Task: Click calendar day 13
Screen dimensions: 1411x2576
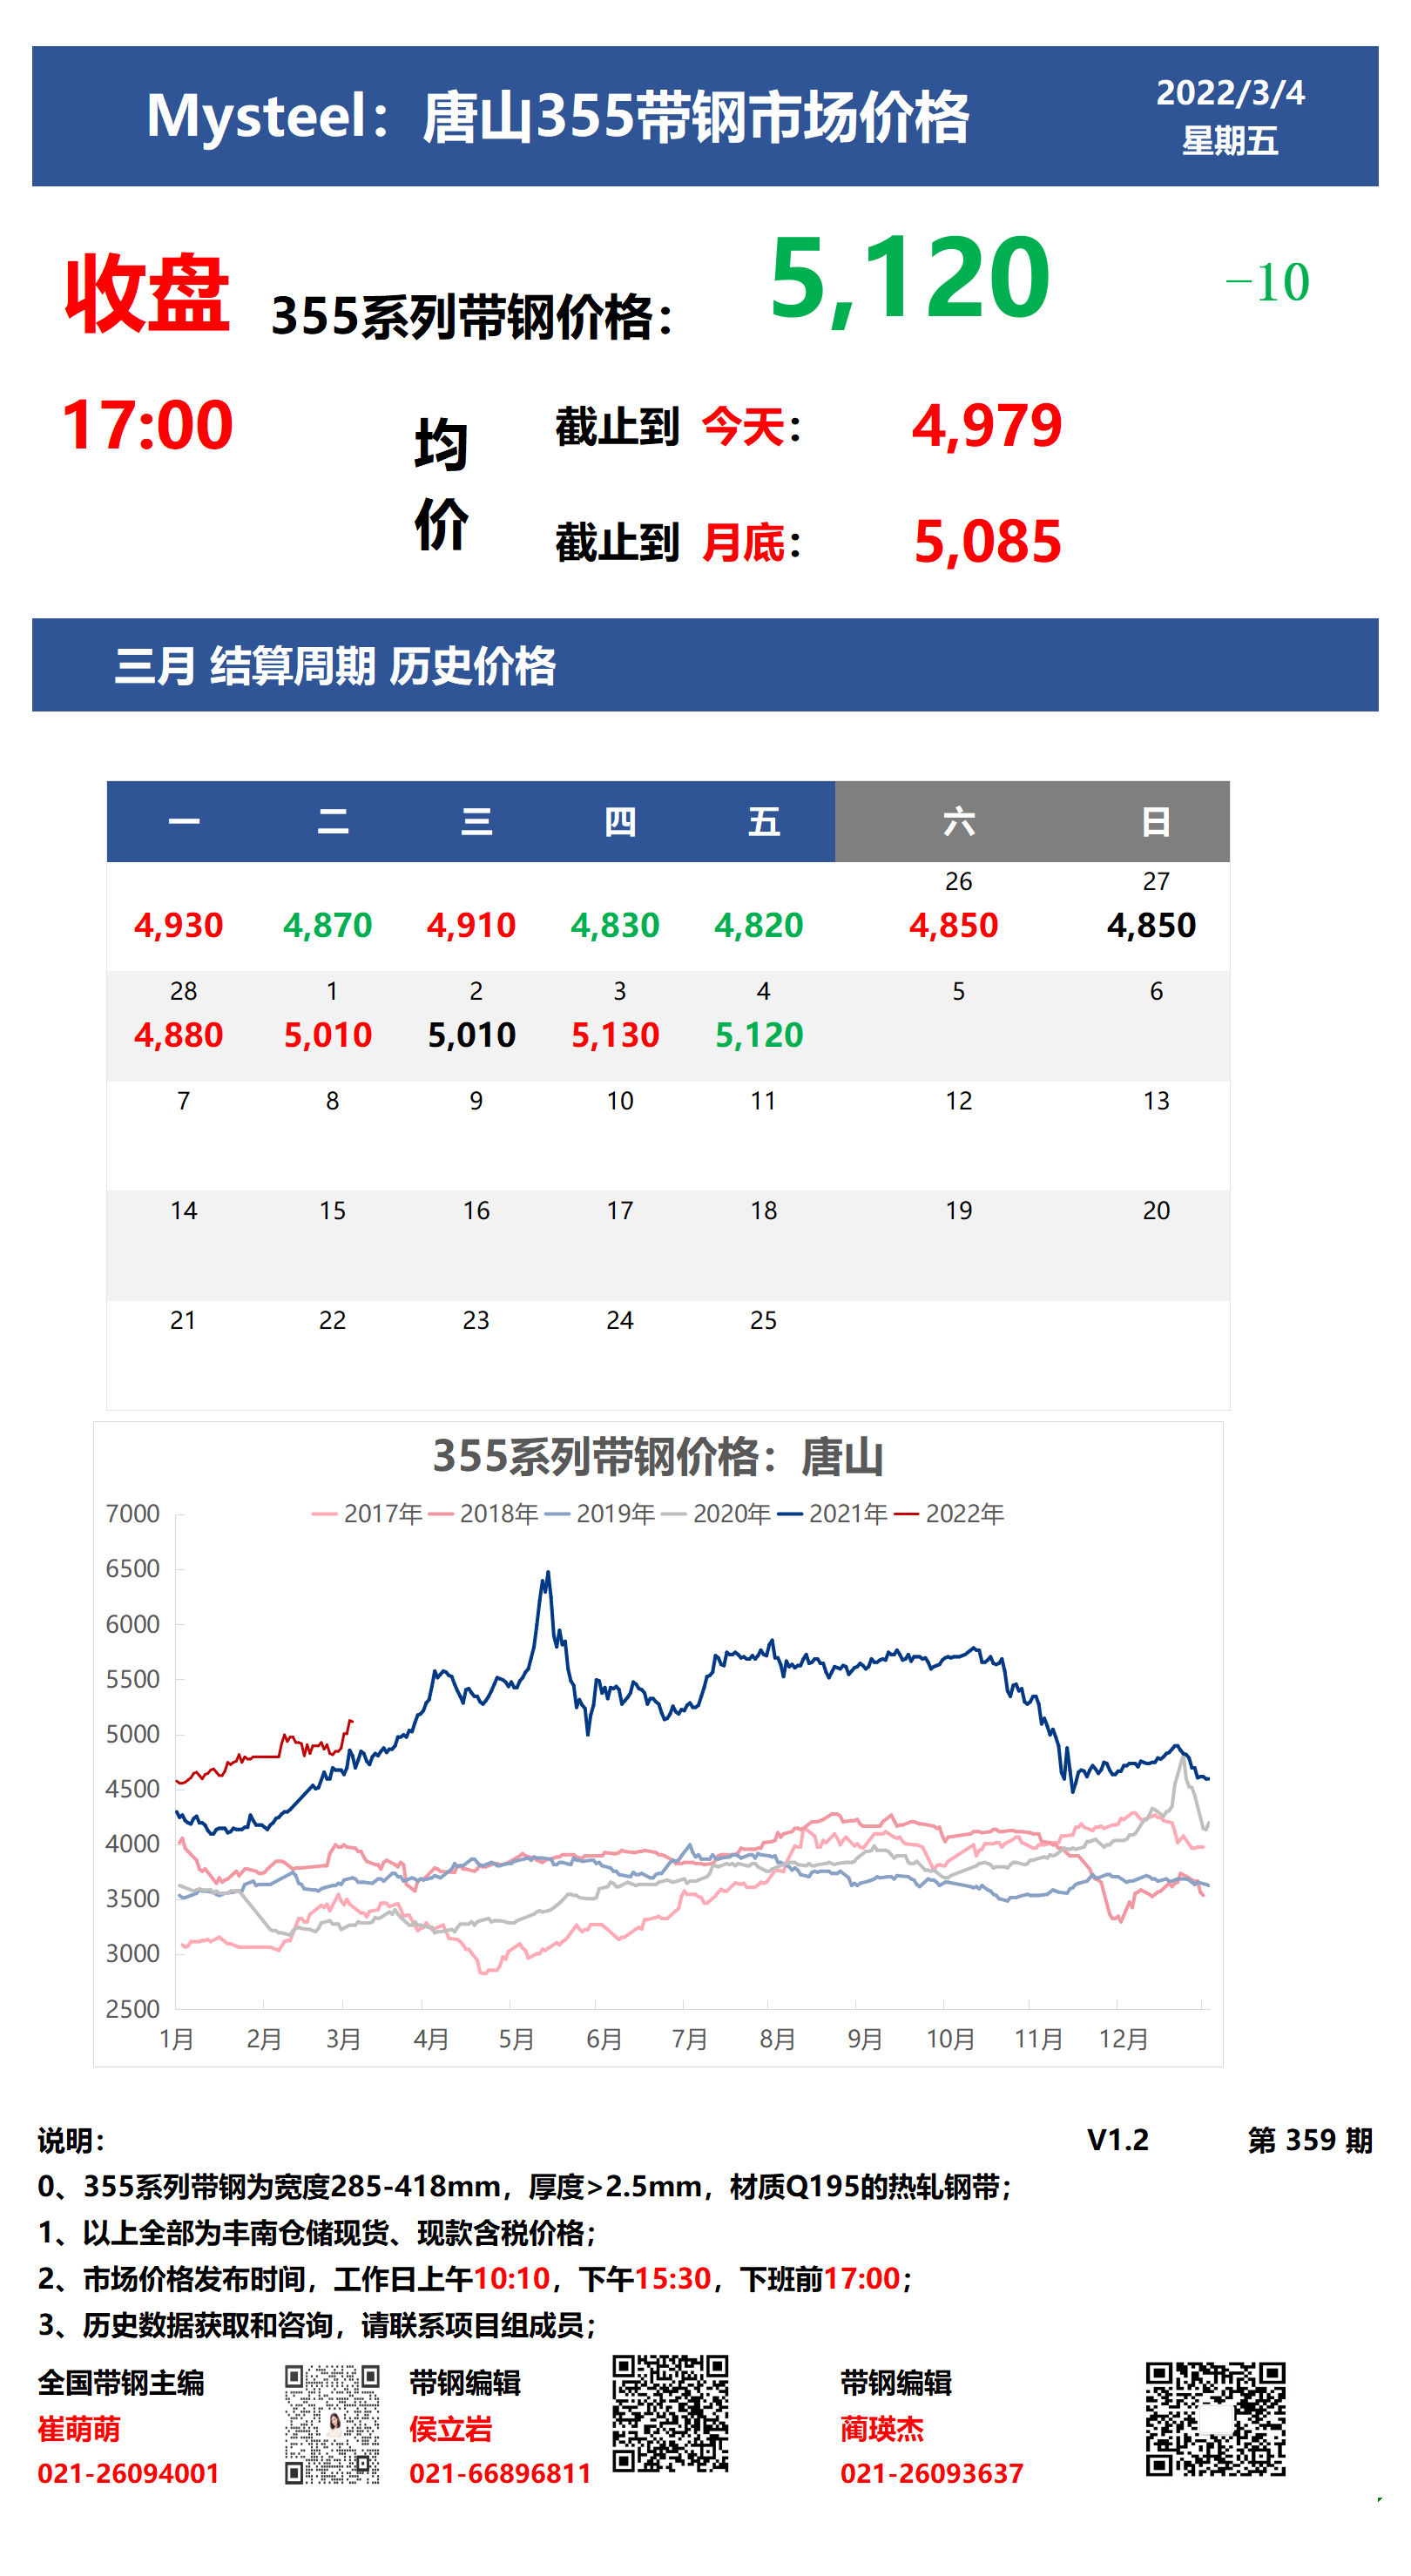Action: (1157, 1101)
